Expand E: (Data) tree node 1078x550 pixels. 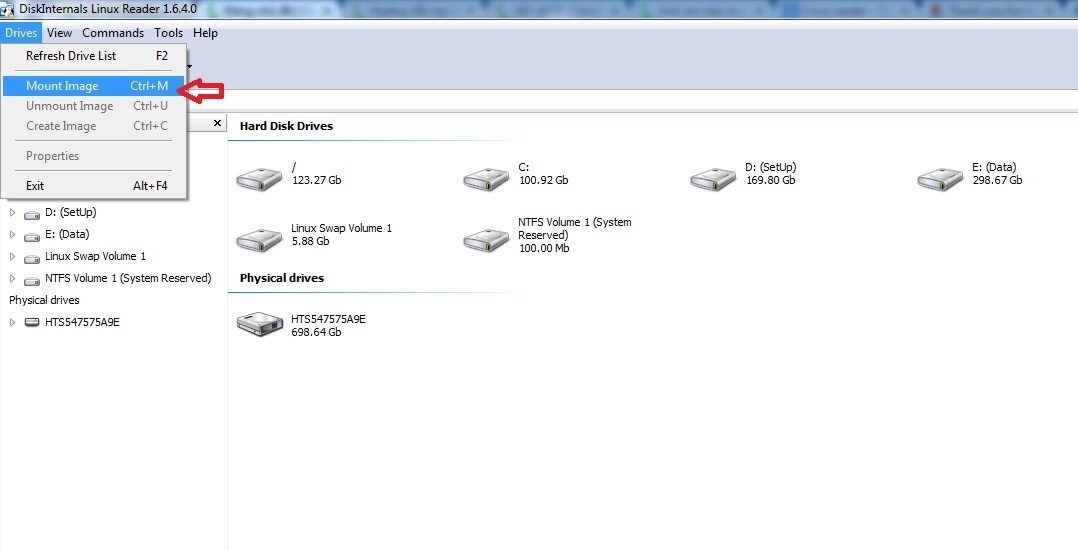pos(12,234)
